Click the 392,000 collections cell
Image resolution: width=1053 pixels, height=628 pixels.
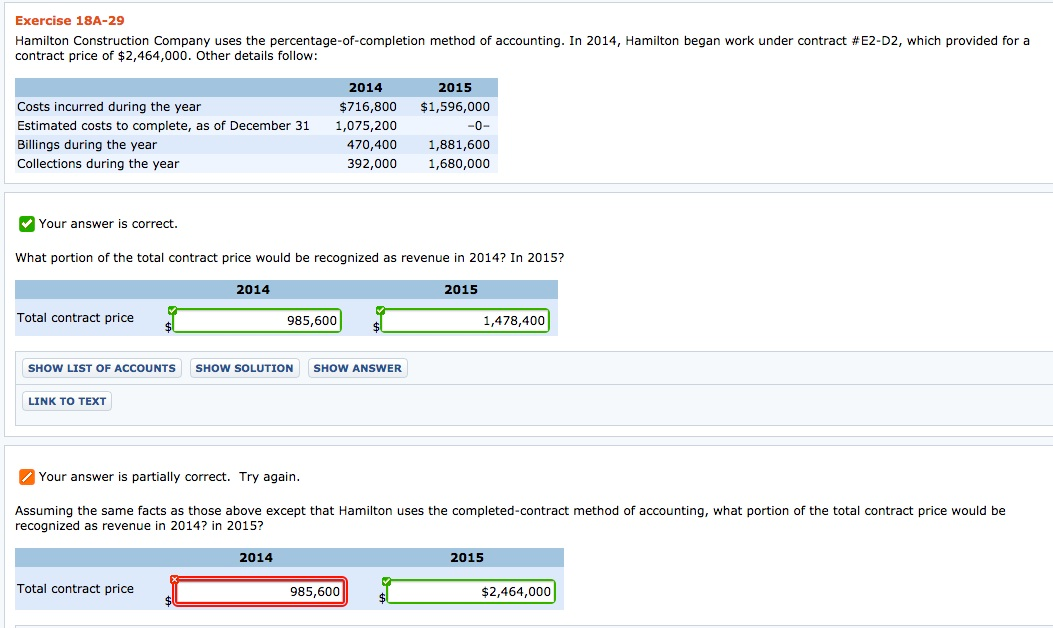[372, 163]
